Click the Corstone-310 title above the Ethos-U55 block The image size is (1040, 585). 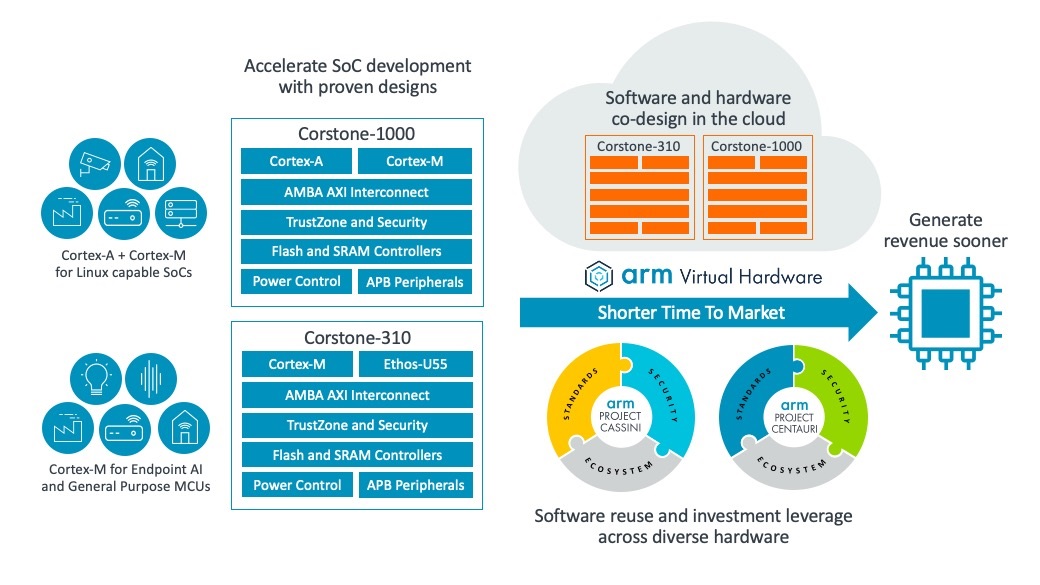pyautogui.click(x=358, y=338)
